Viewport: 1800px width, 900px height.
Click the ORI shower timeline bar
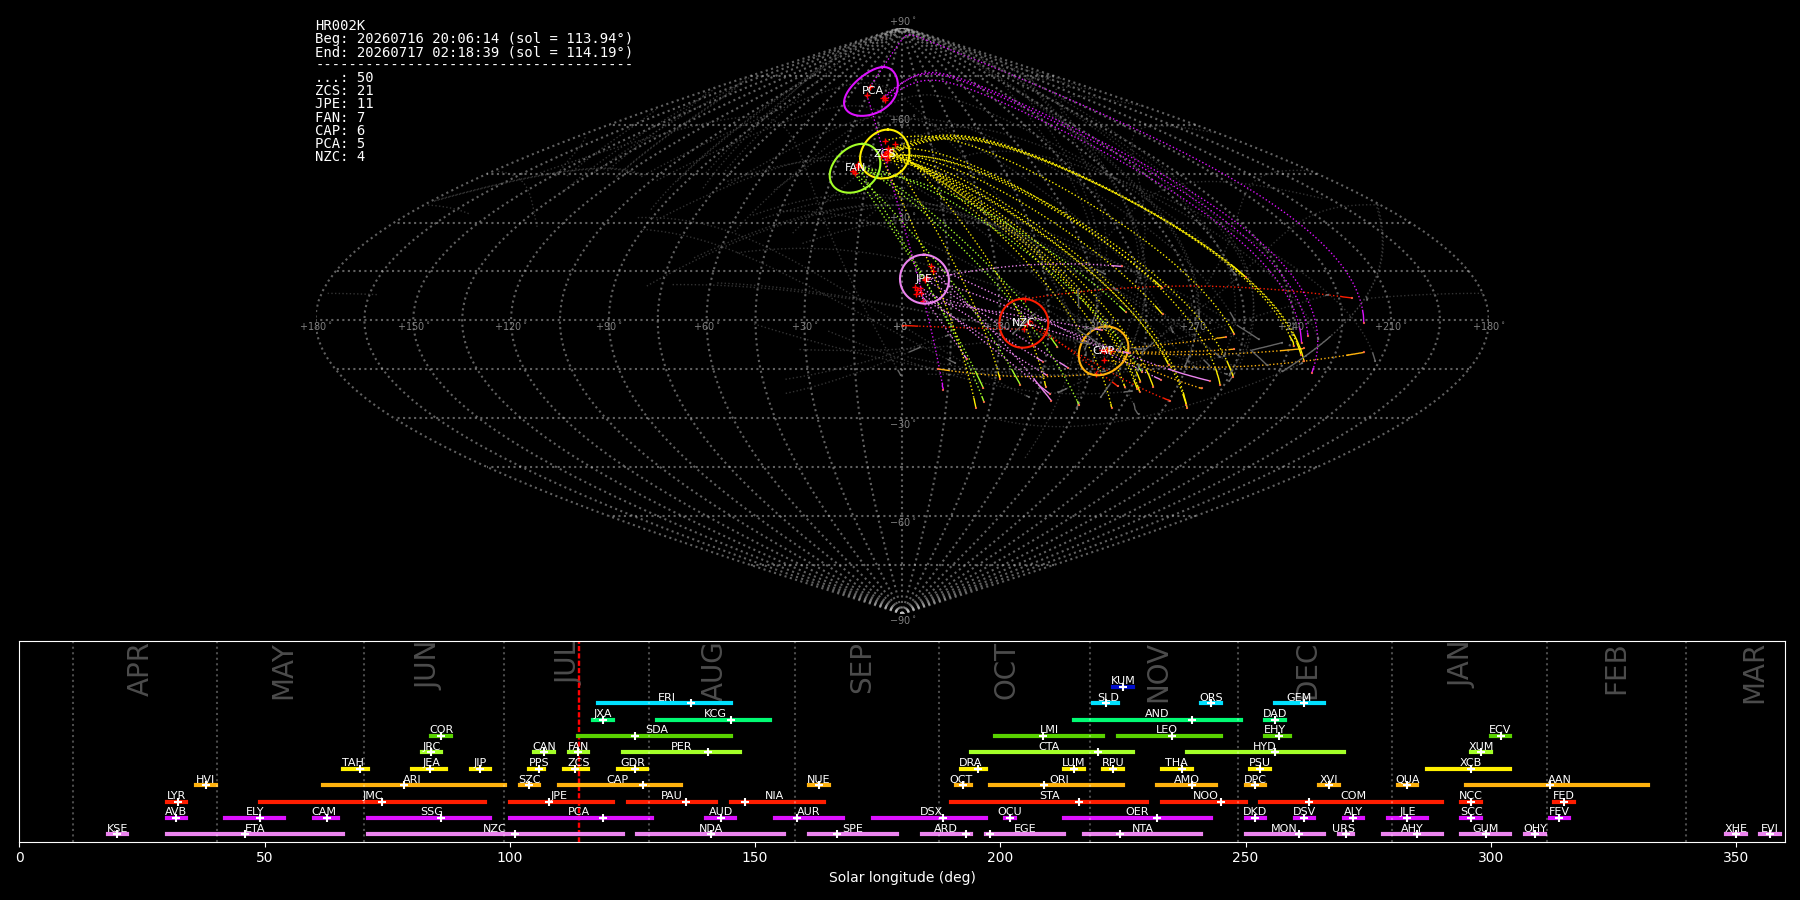pos(1056,785)
